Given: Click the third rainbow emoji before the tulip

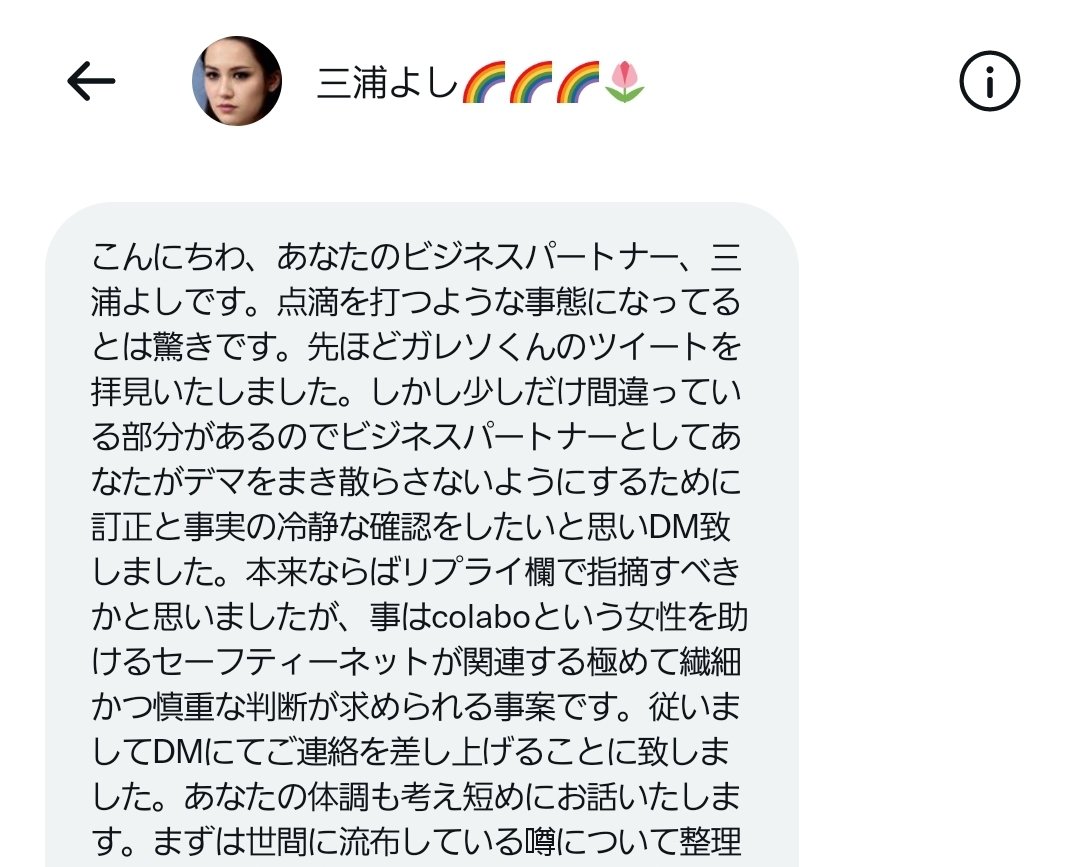Looking at the screenshot, I should pos(579,82).
